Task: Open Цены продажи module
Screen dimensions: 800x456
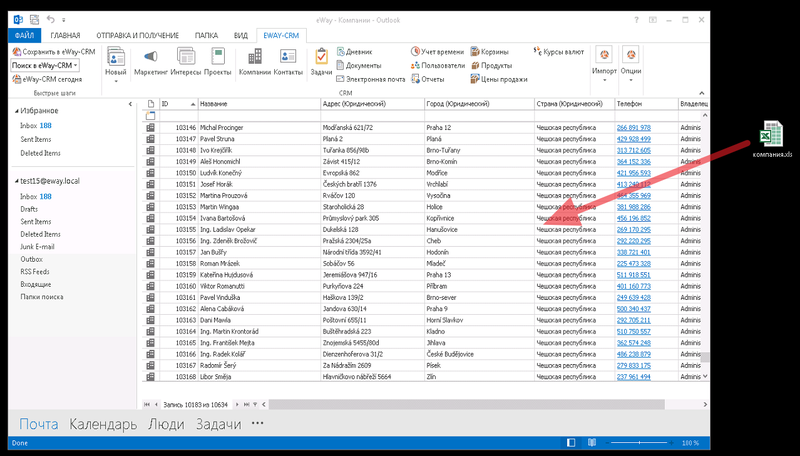Action: (x=498, y=79)
